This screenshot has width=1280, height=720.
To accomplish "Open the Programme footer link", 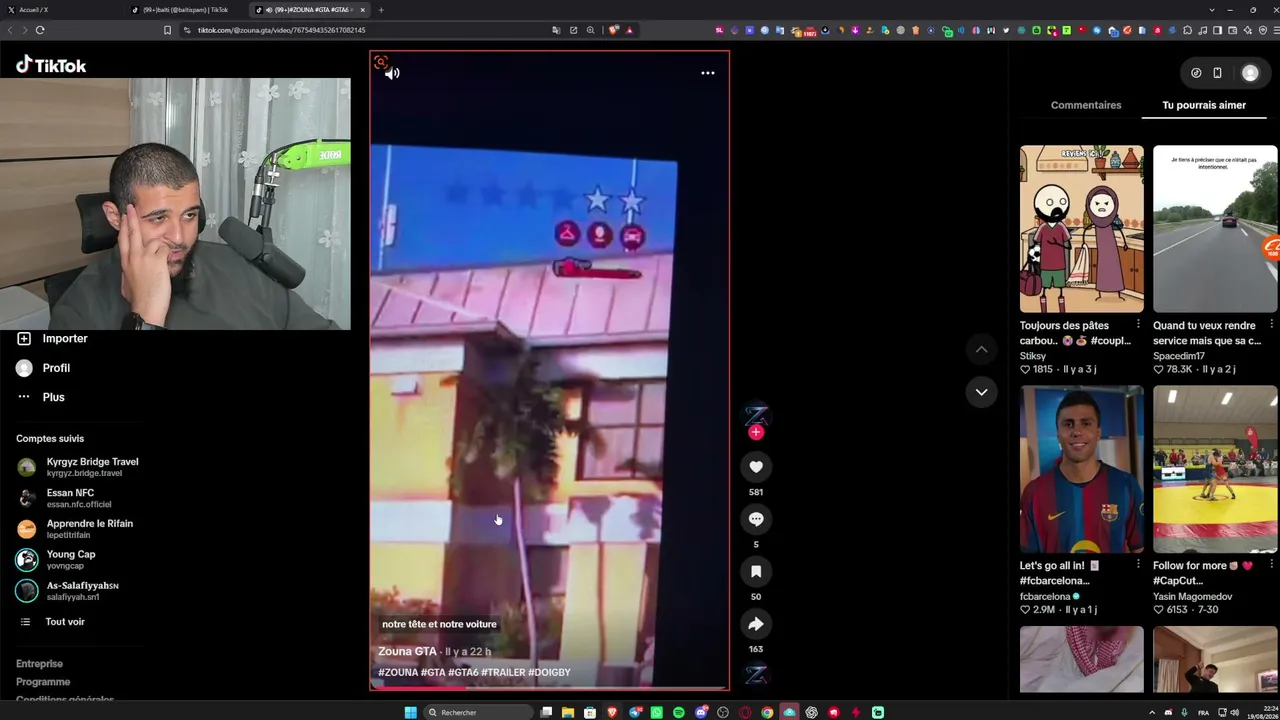I will [43, 682].
